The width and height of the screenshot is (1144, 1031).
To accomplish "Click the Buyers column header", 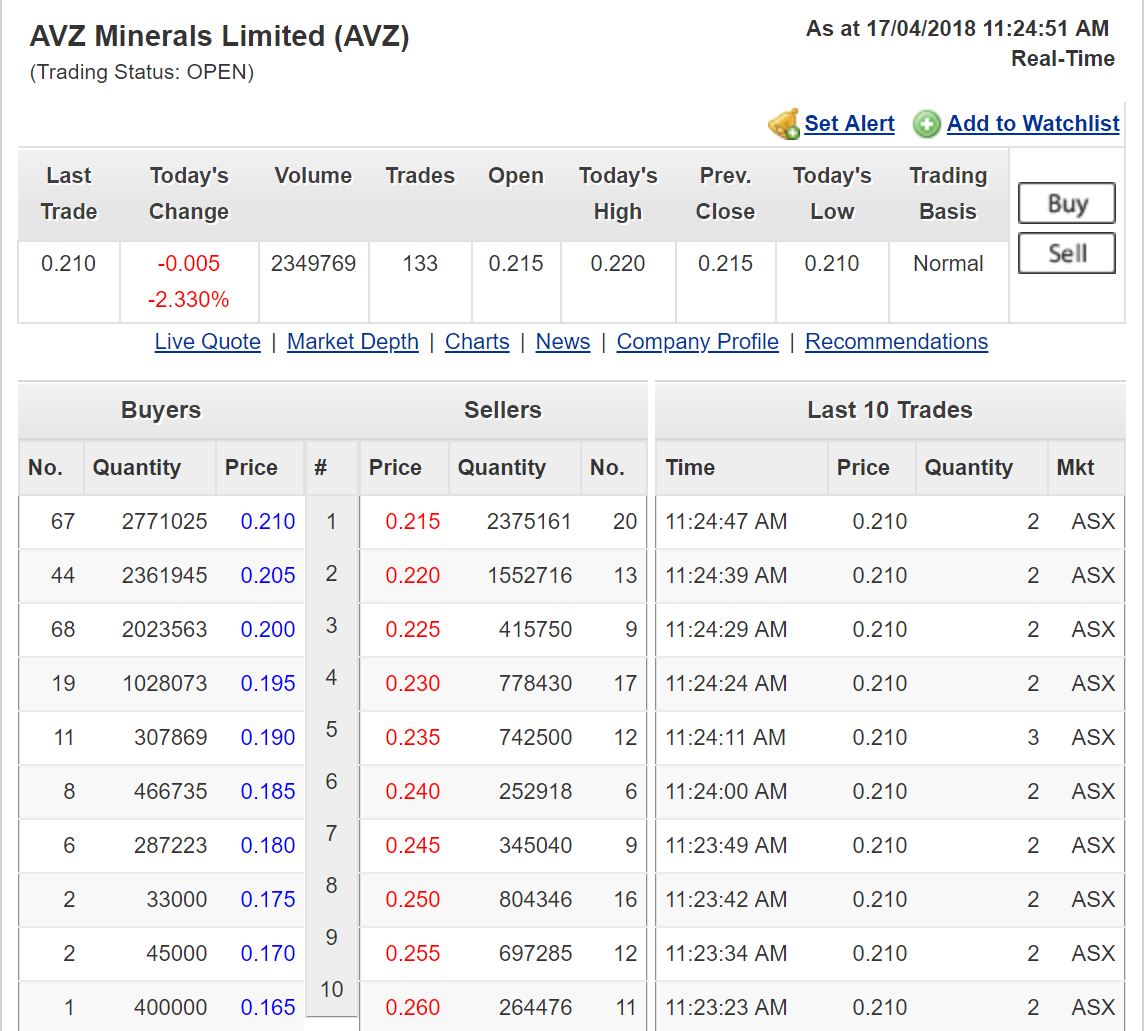I will tap(161, 410).
